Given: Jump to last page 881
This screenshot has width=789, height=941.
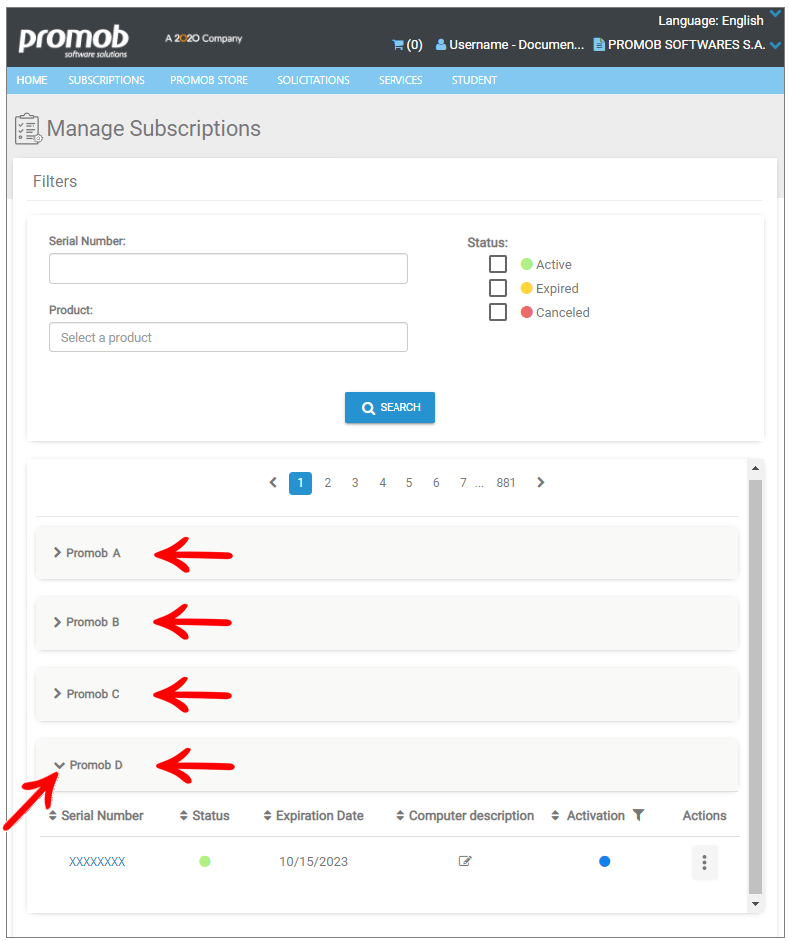Looking at the screenshot, I should [x=506, y=483].
